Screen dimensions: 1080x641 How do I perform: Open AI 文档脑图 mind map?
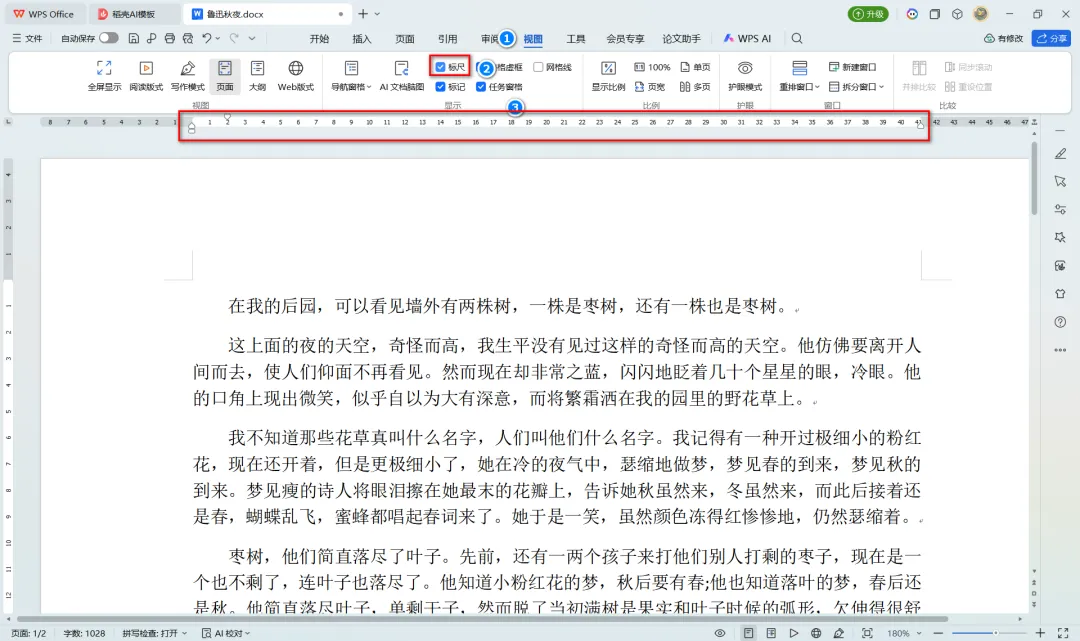[402, 75]
